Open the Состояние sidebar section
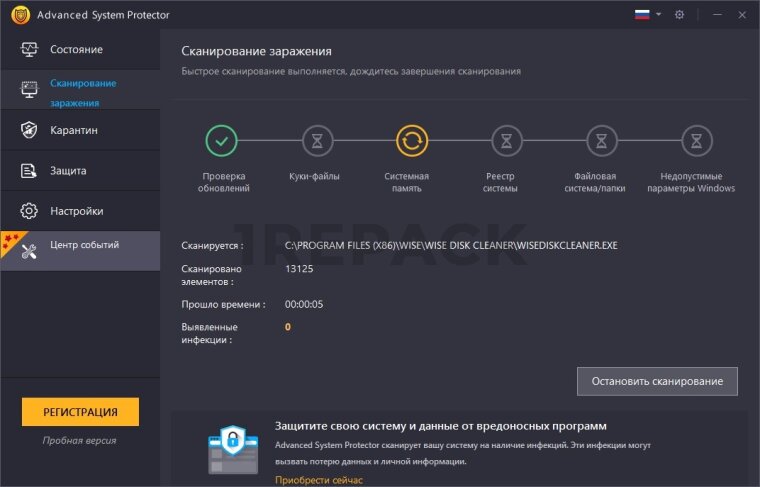Viewport: 760px width, 487px height. click(x=76, y=50)
